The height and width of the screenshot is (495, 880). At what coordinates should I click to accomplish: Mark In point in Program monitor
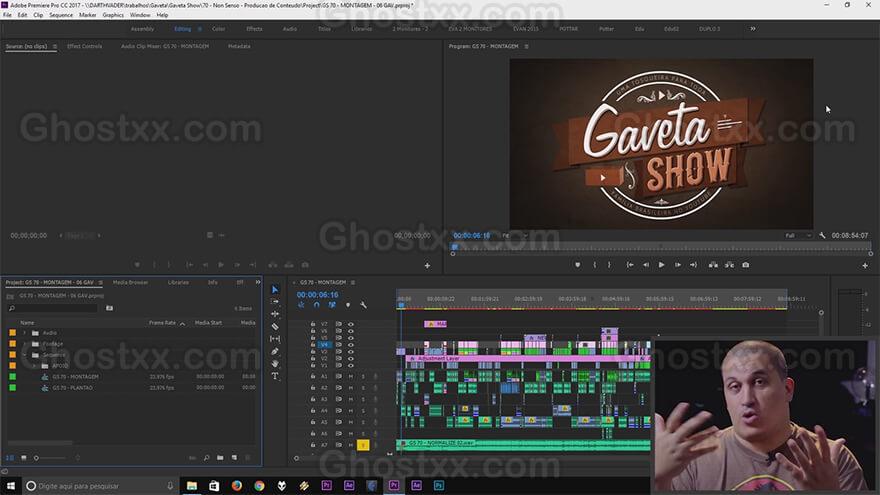[x=594, y=265]
